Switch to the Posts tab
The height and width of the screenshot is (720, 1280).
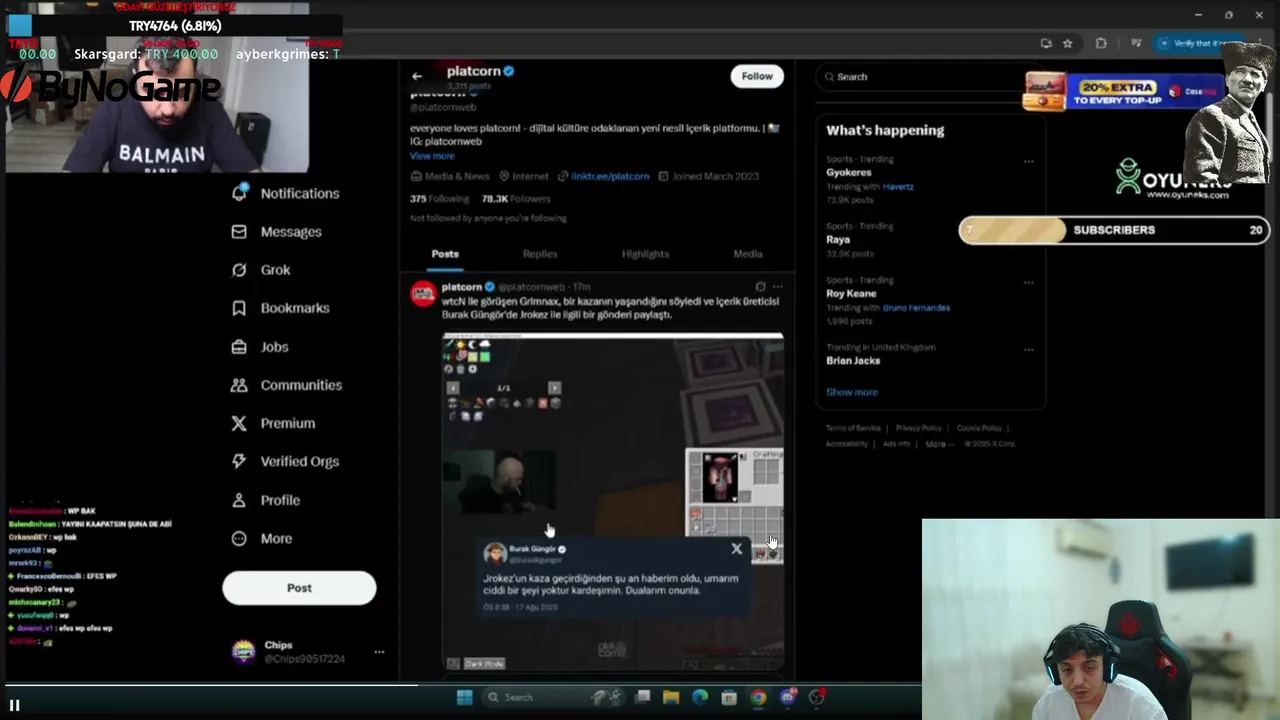[x=445, y=254]
